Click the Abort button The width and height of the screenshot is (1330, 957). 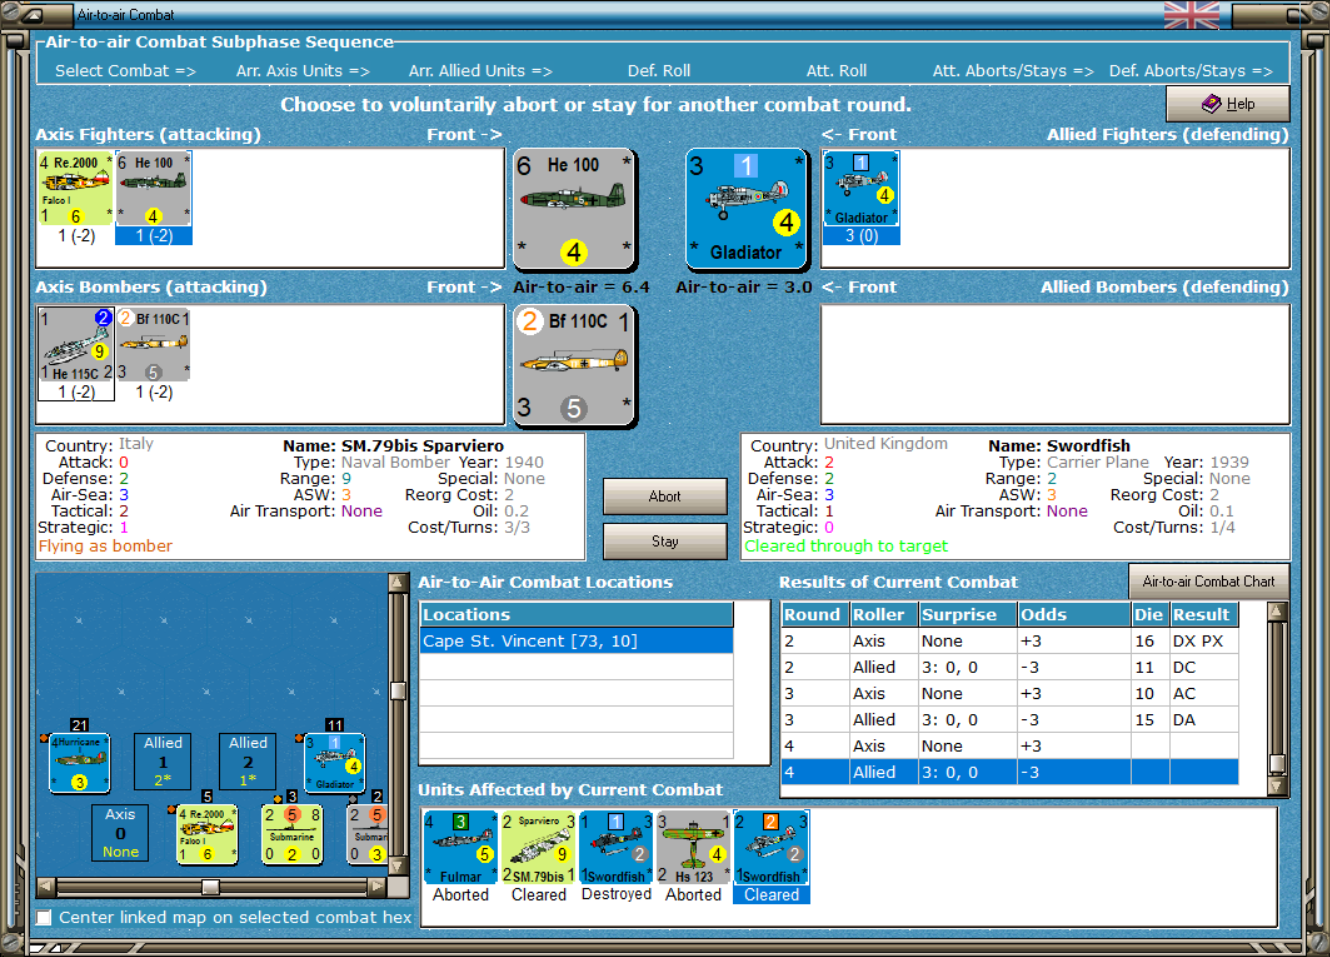pyautogui.click(x=665, y=496)
